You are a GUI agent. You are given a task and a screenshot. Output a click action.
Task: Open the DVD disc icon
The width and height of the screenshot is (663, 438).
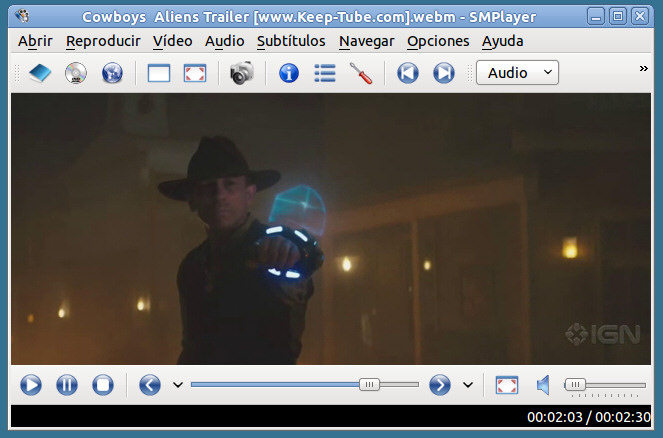[x=76, y=73]
